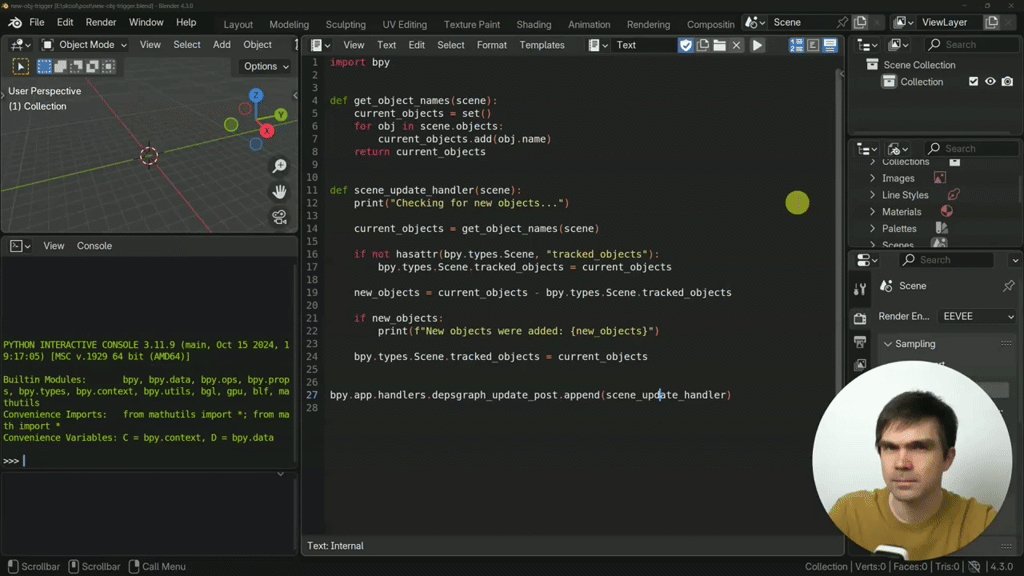Uncheck the Collection checkbox in the Outliner
1024x576 pixels.
coord(974,81)
